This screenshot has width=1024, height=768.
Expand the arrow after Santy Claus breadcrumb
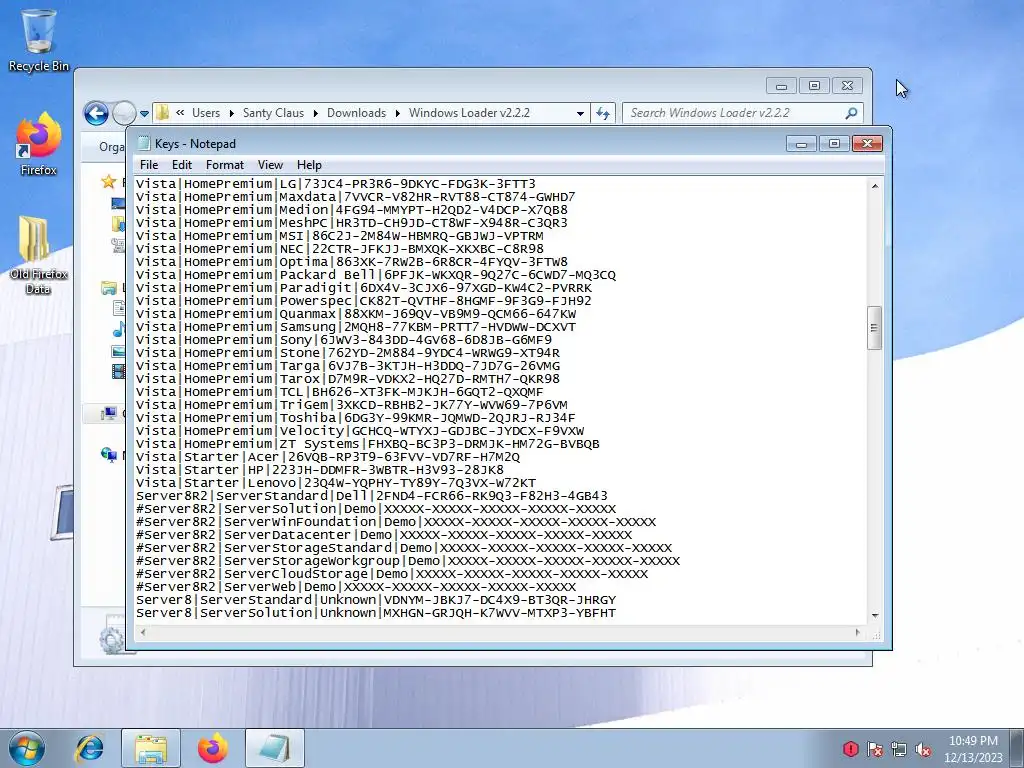coord(315,113)
